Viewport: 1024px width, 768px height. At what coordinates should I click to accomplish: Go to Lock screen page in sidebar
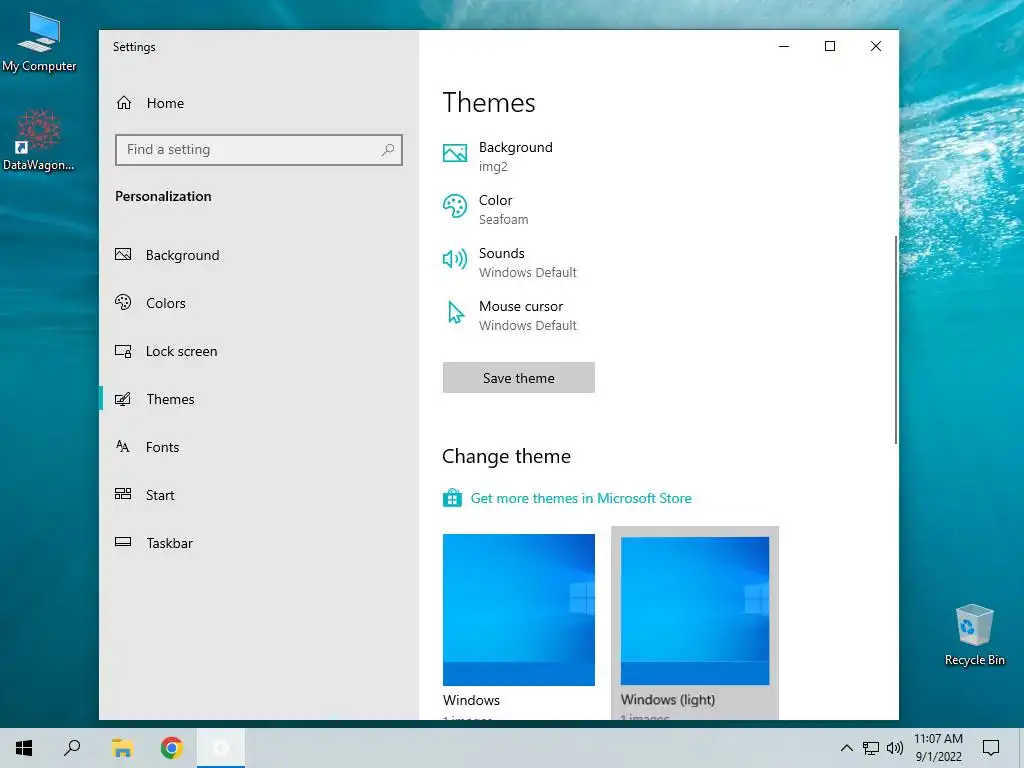click(x=259, y=351)
